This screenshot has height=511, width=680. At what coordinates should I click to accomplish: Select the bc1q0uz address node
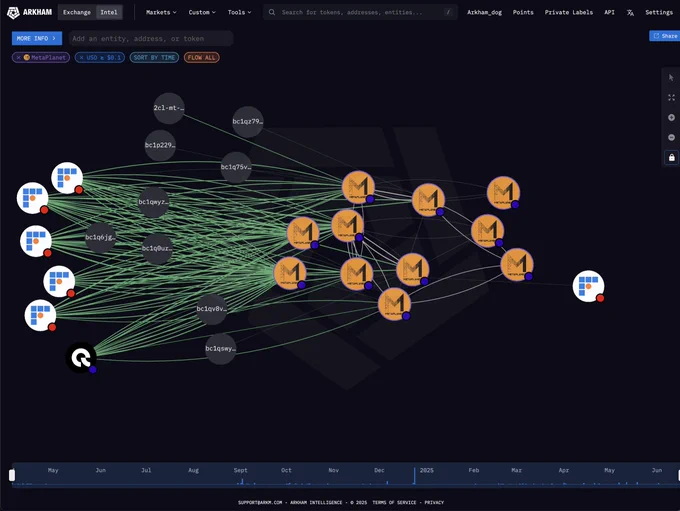tap(157, 248)
